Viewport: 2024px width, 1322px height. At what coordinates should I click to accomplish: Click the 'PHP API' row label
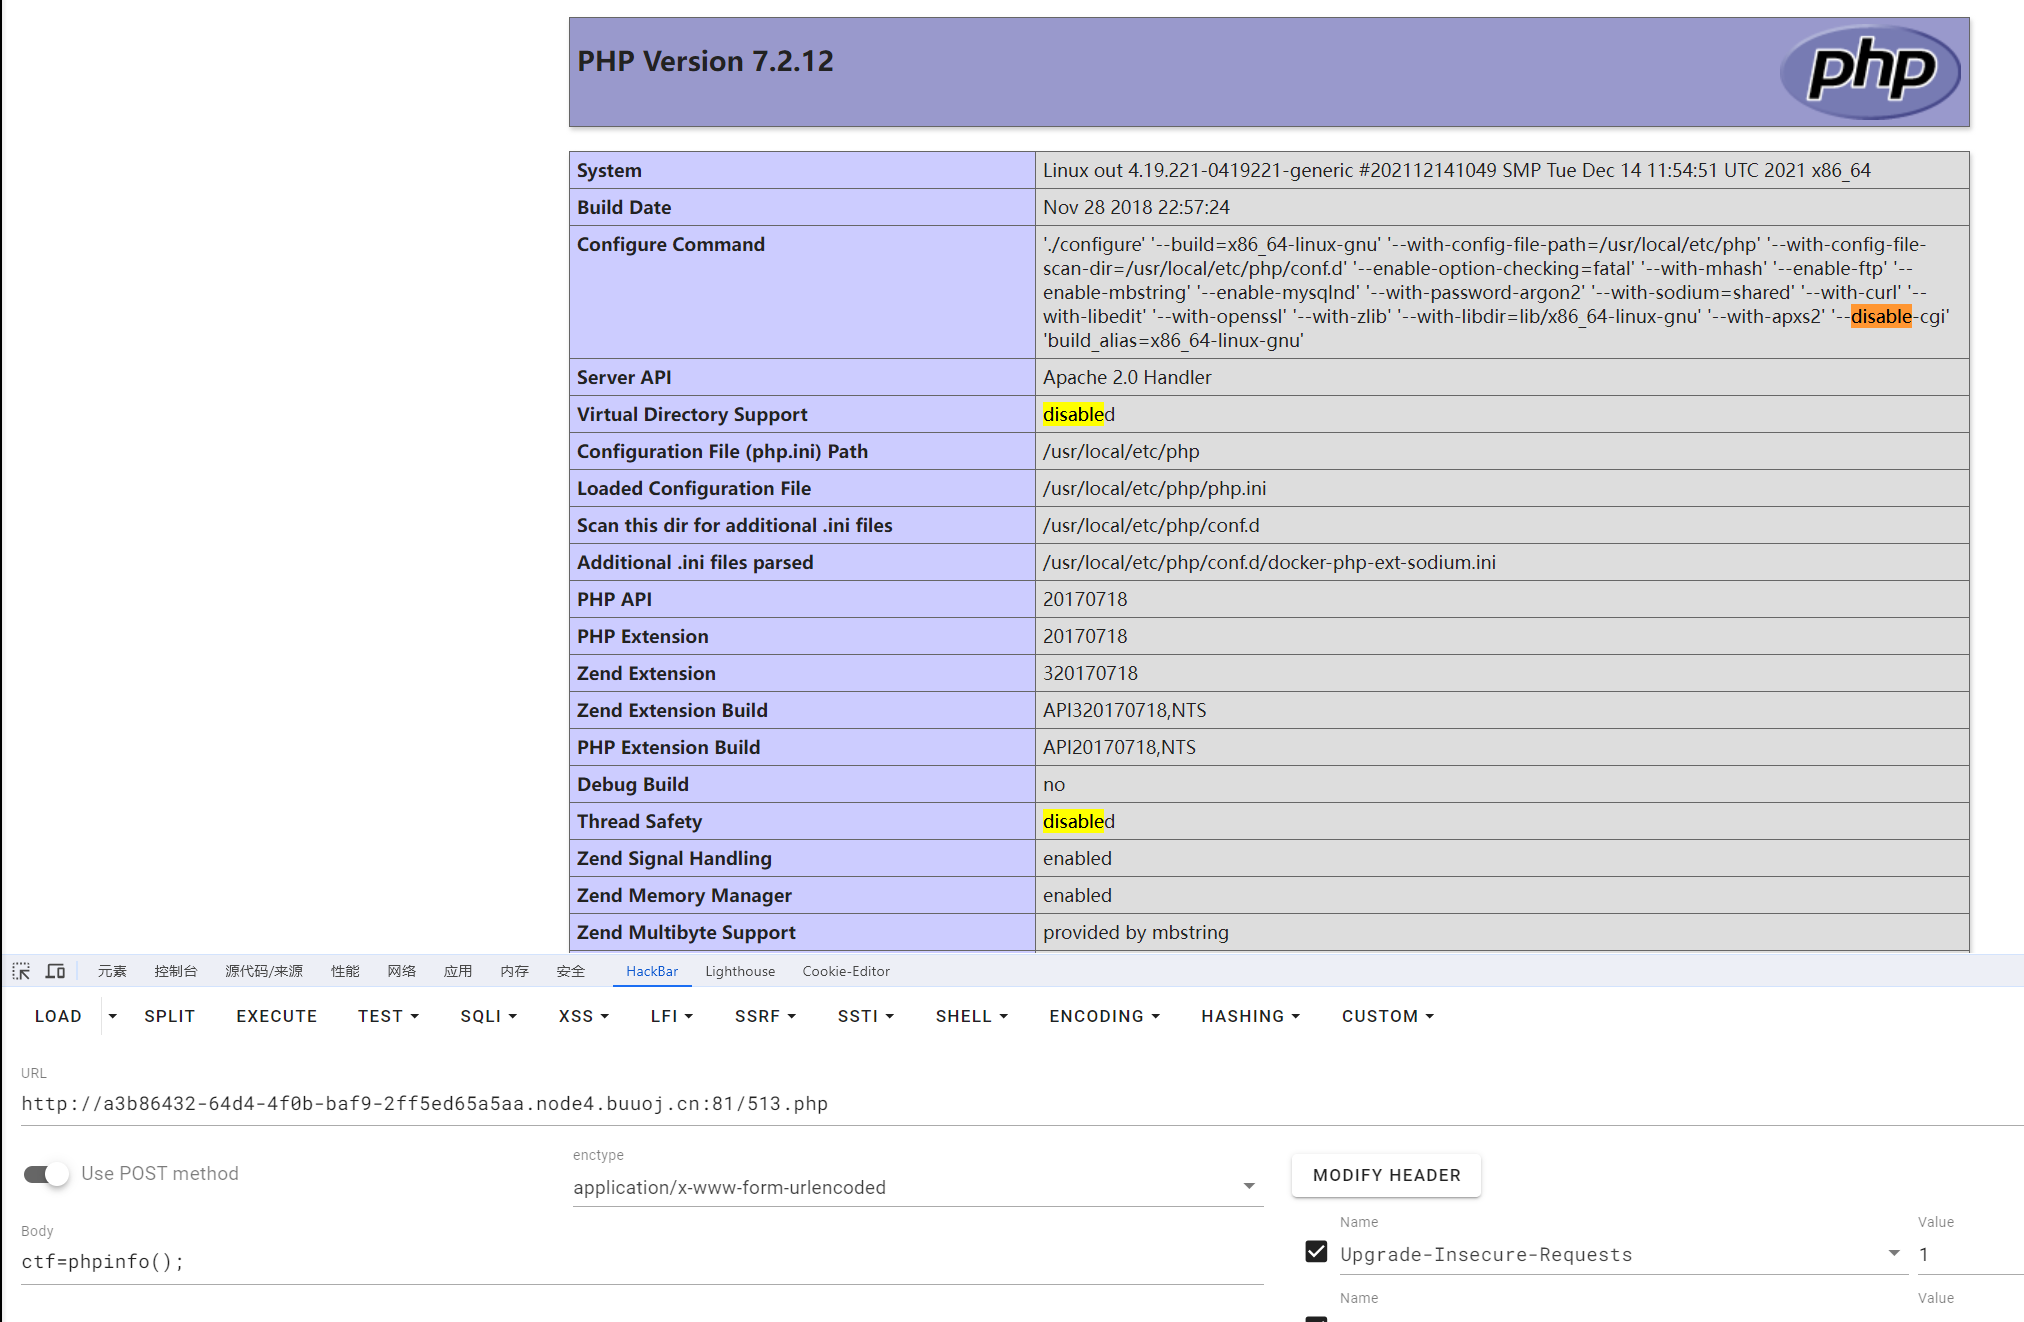(614, 599)
